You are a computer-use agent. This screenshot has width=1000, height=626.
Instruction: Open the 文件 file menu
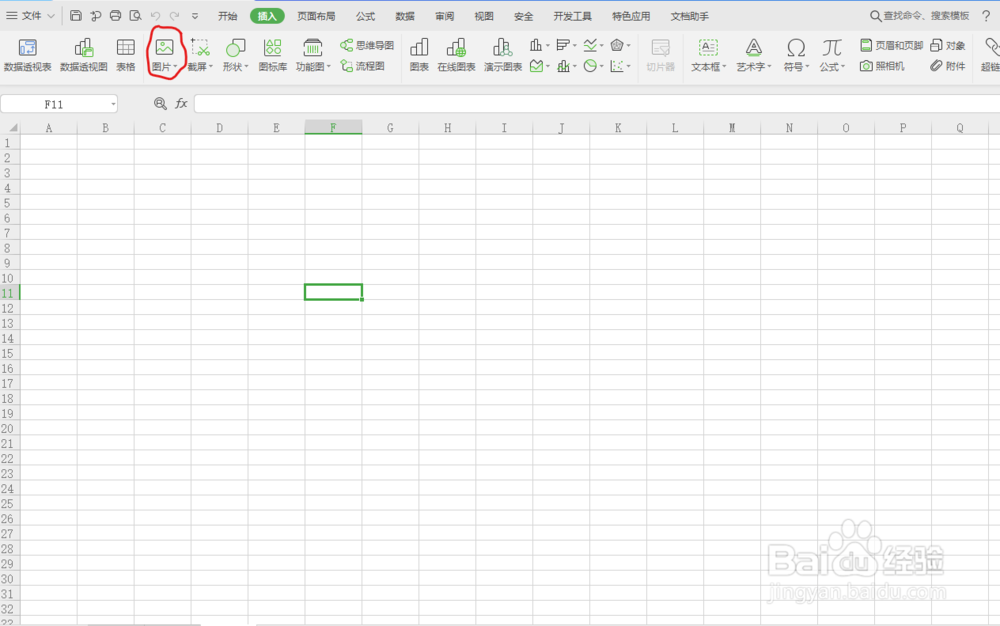(30, 15)
